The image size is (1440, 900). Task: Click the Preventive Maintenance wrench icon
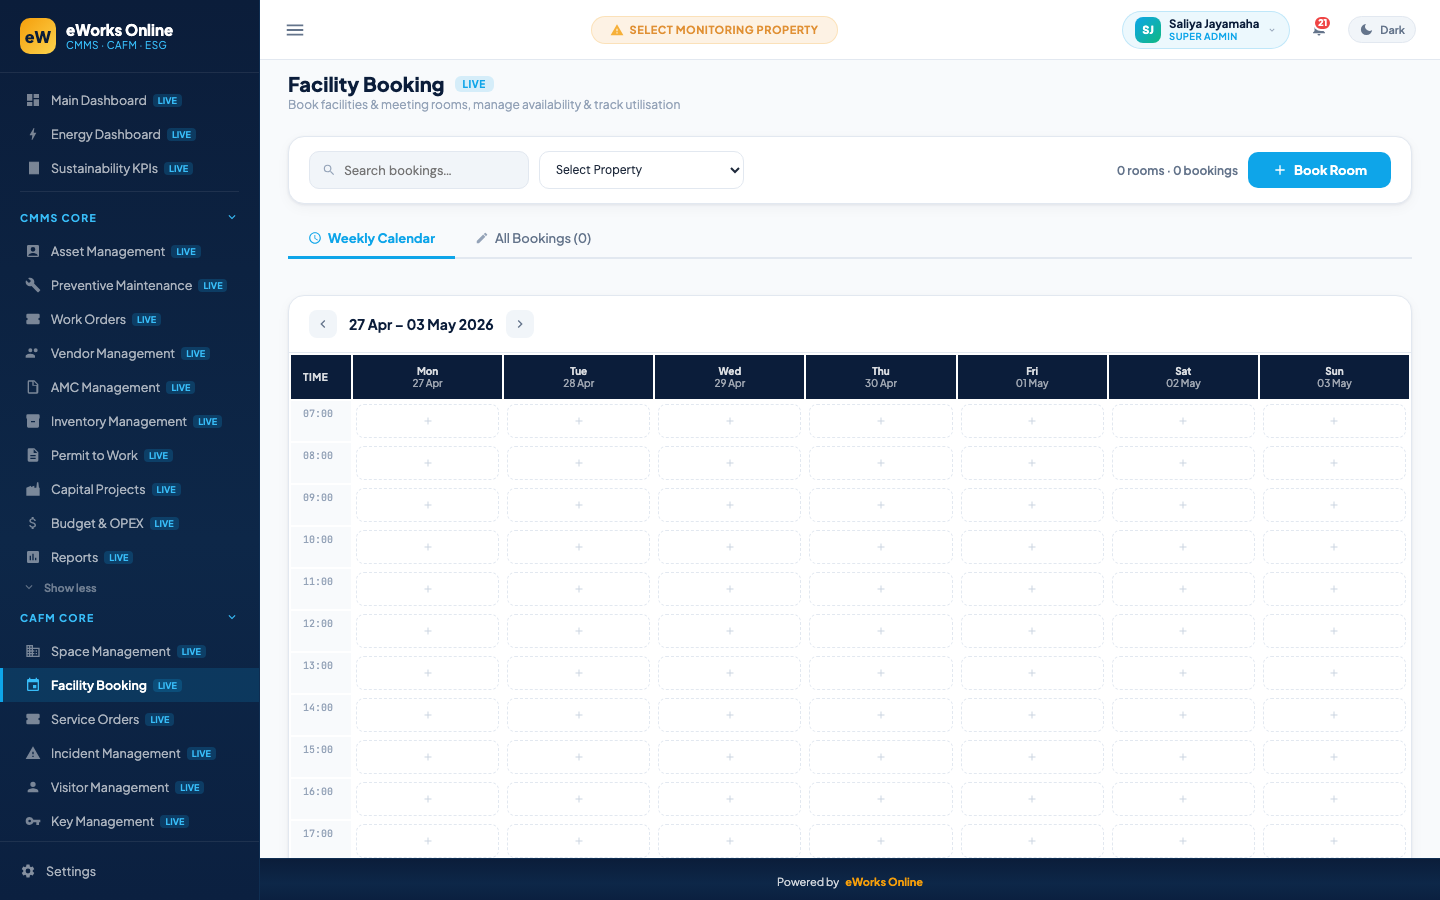click(x=33, y=285)
